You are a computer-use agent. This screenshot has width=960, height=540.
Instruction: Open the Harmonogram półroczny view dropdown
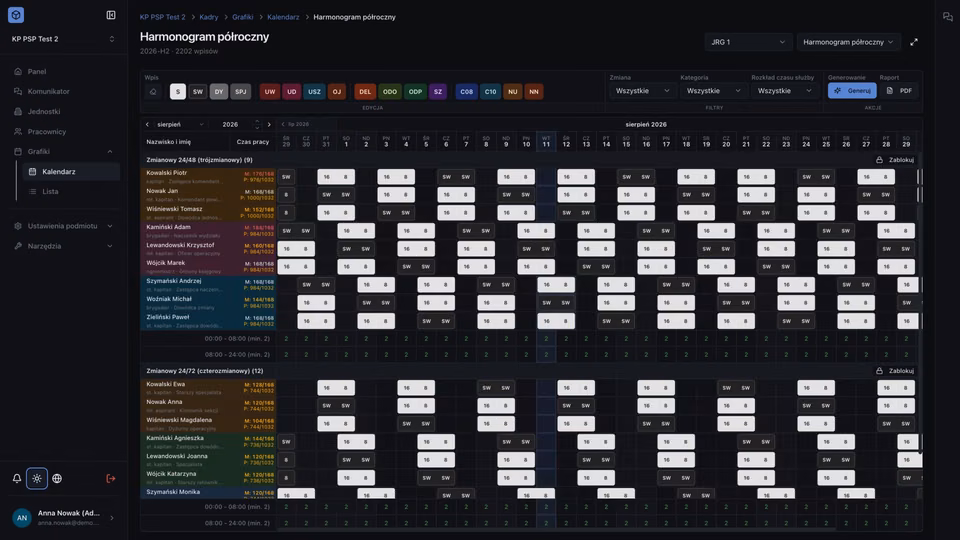[x=848, y=42]
